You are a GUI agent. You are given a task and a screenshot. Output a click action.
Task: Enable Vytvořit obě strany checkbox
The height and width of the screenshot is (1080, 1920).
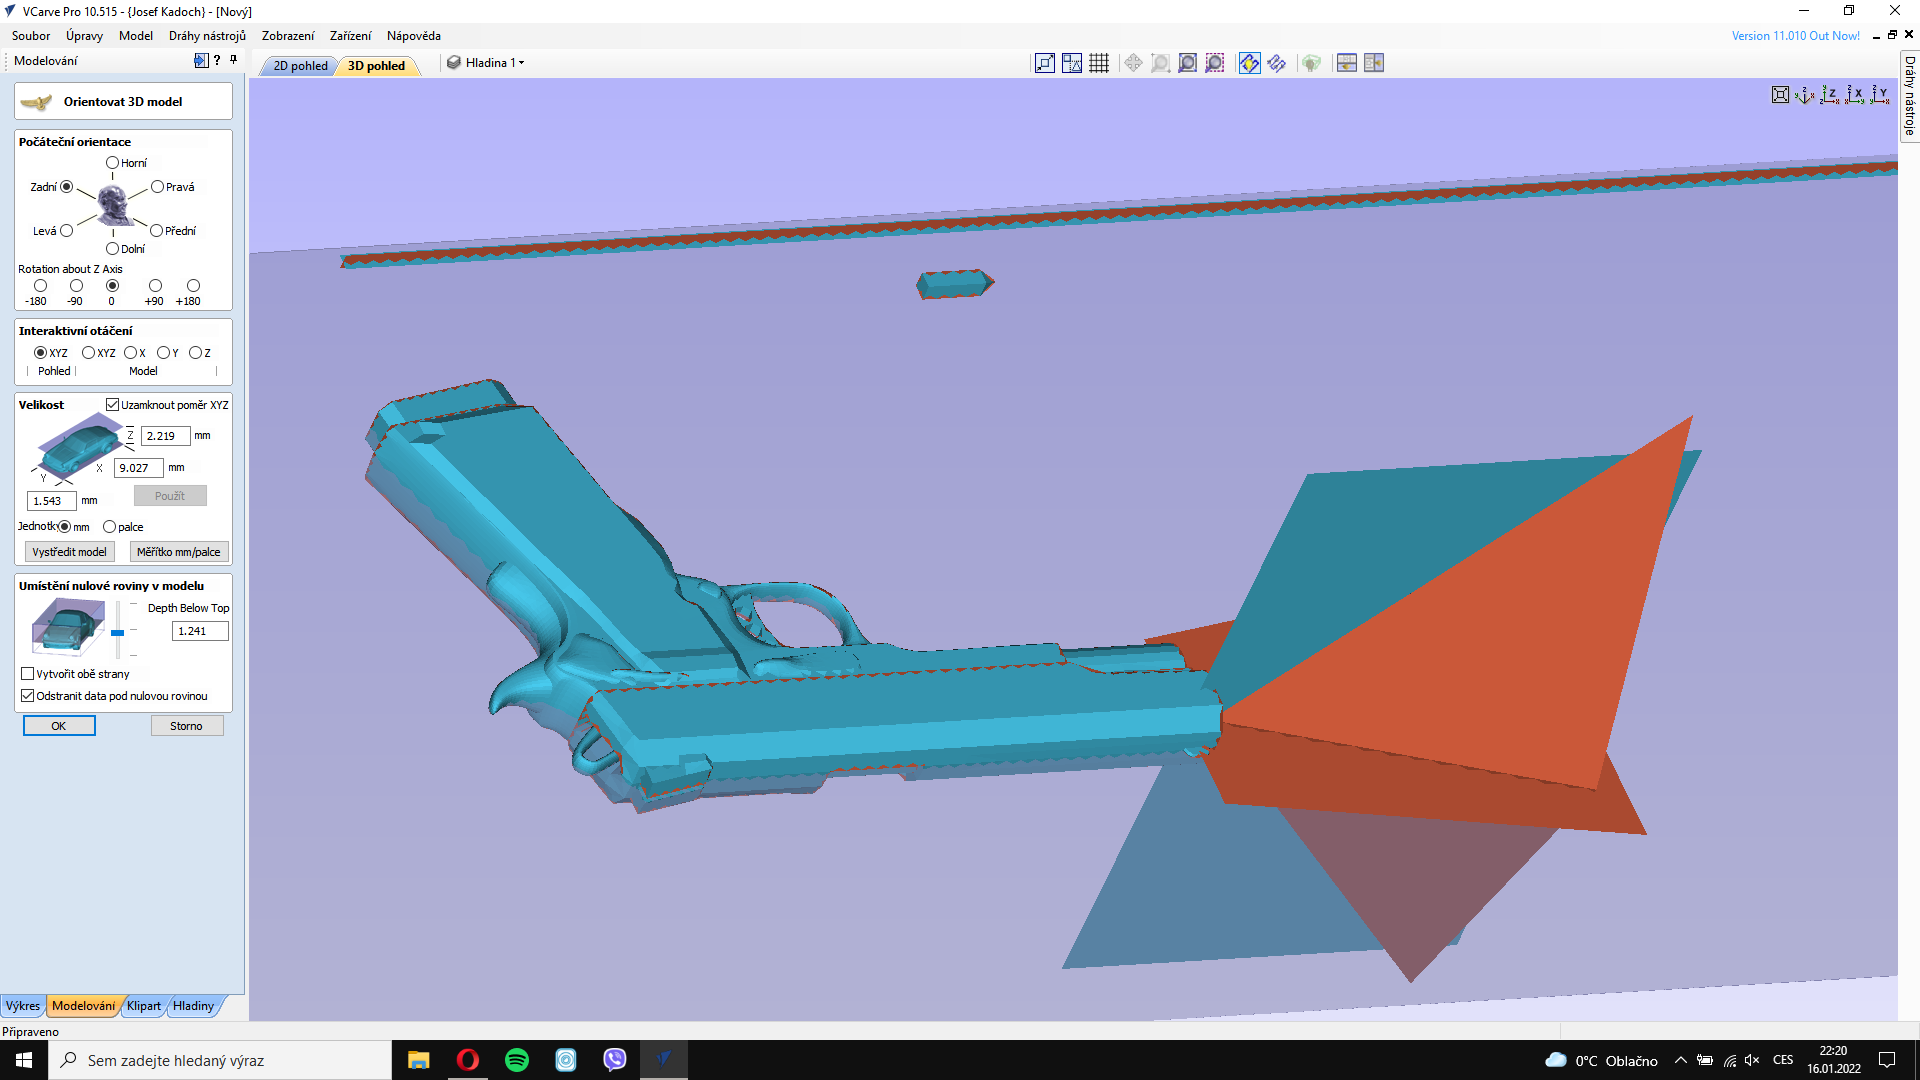click(28, 674)
